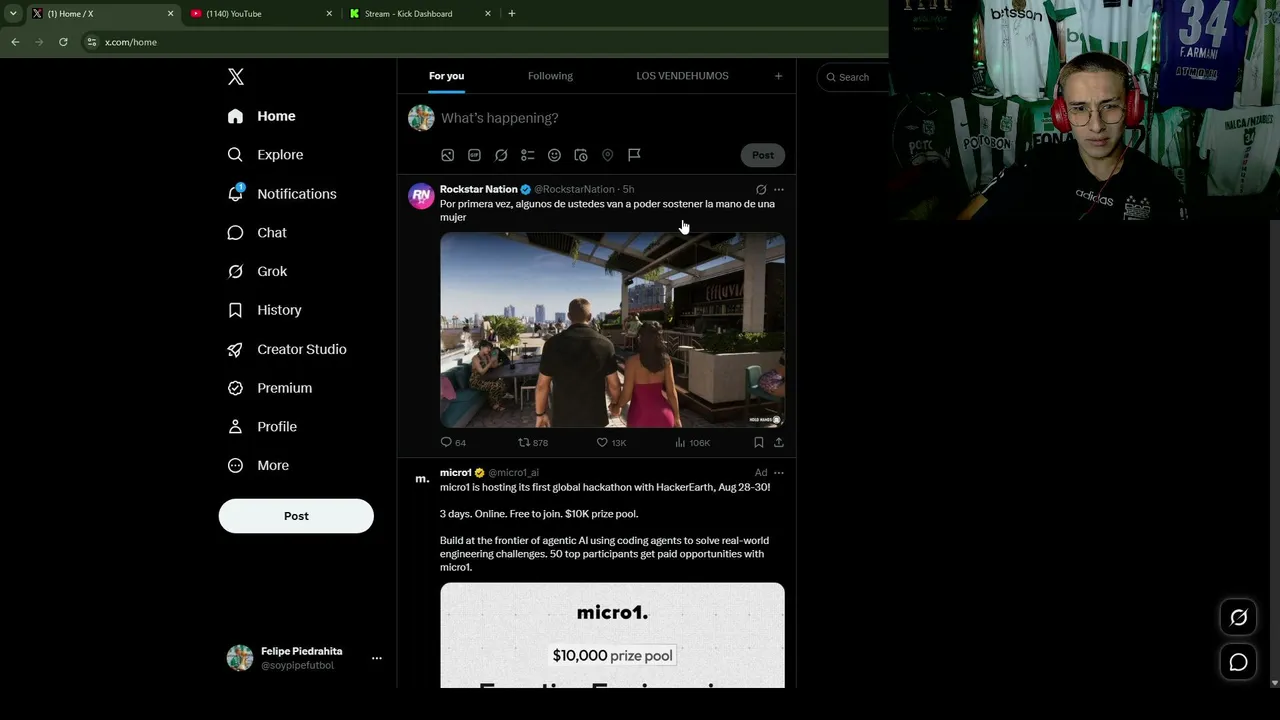This screenshot has width=1280, height=720.
Task: Open Chat from the sidebar
Action: click(257, 233)
